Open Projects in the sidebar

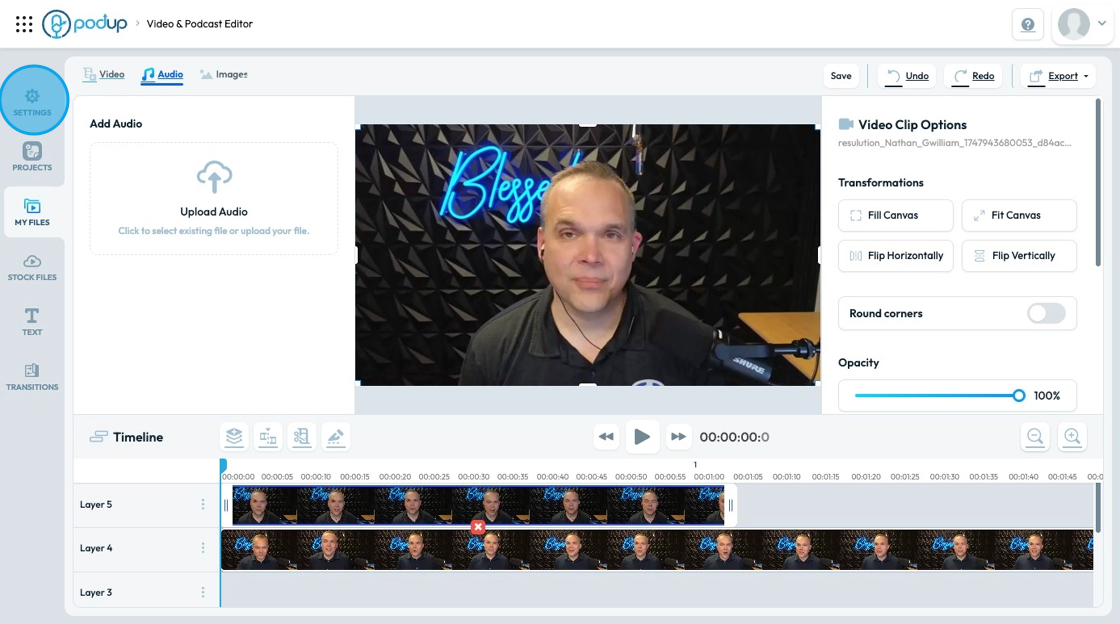[x=32, y=156]
